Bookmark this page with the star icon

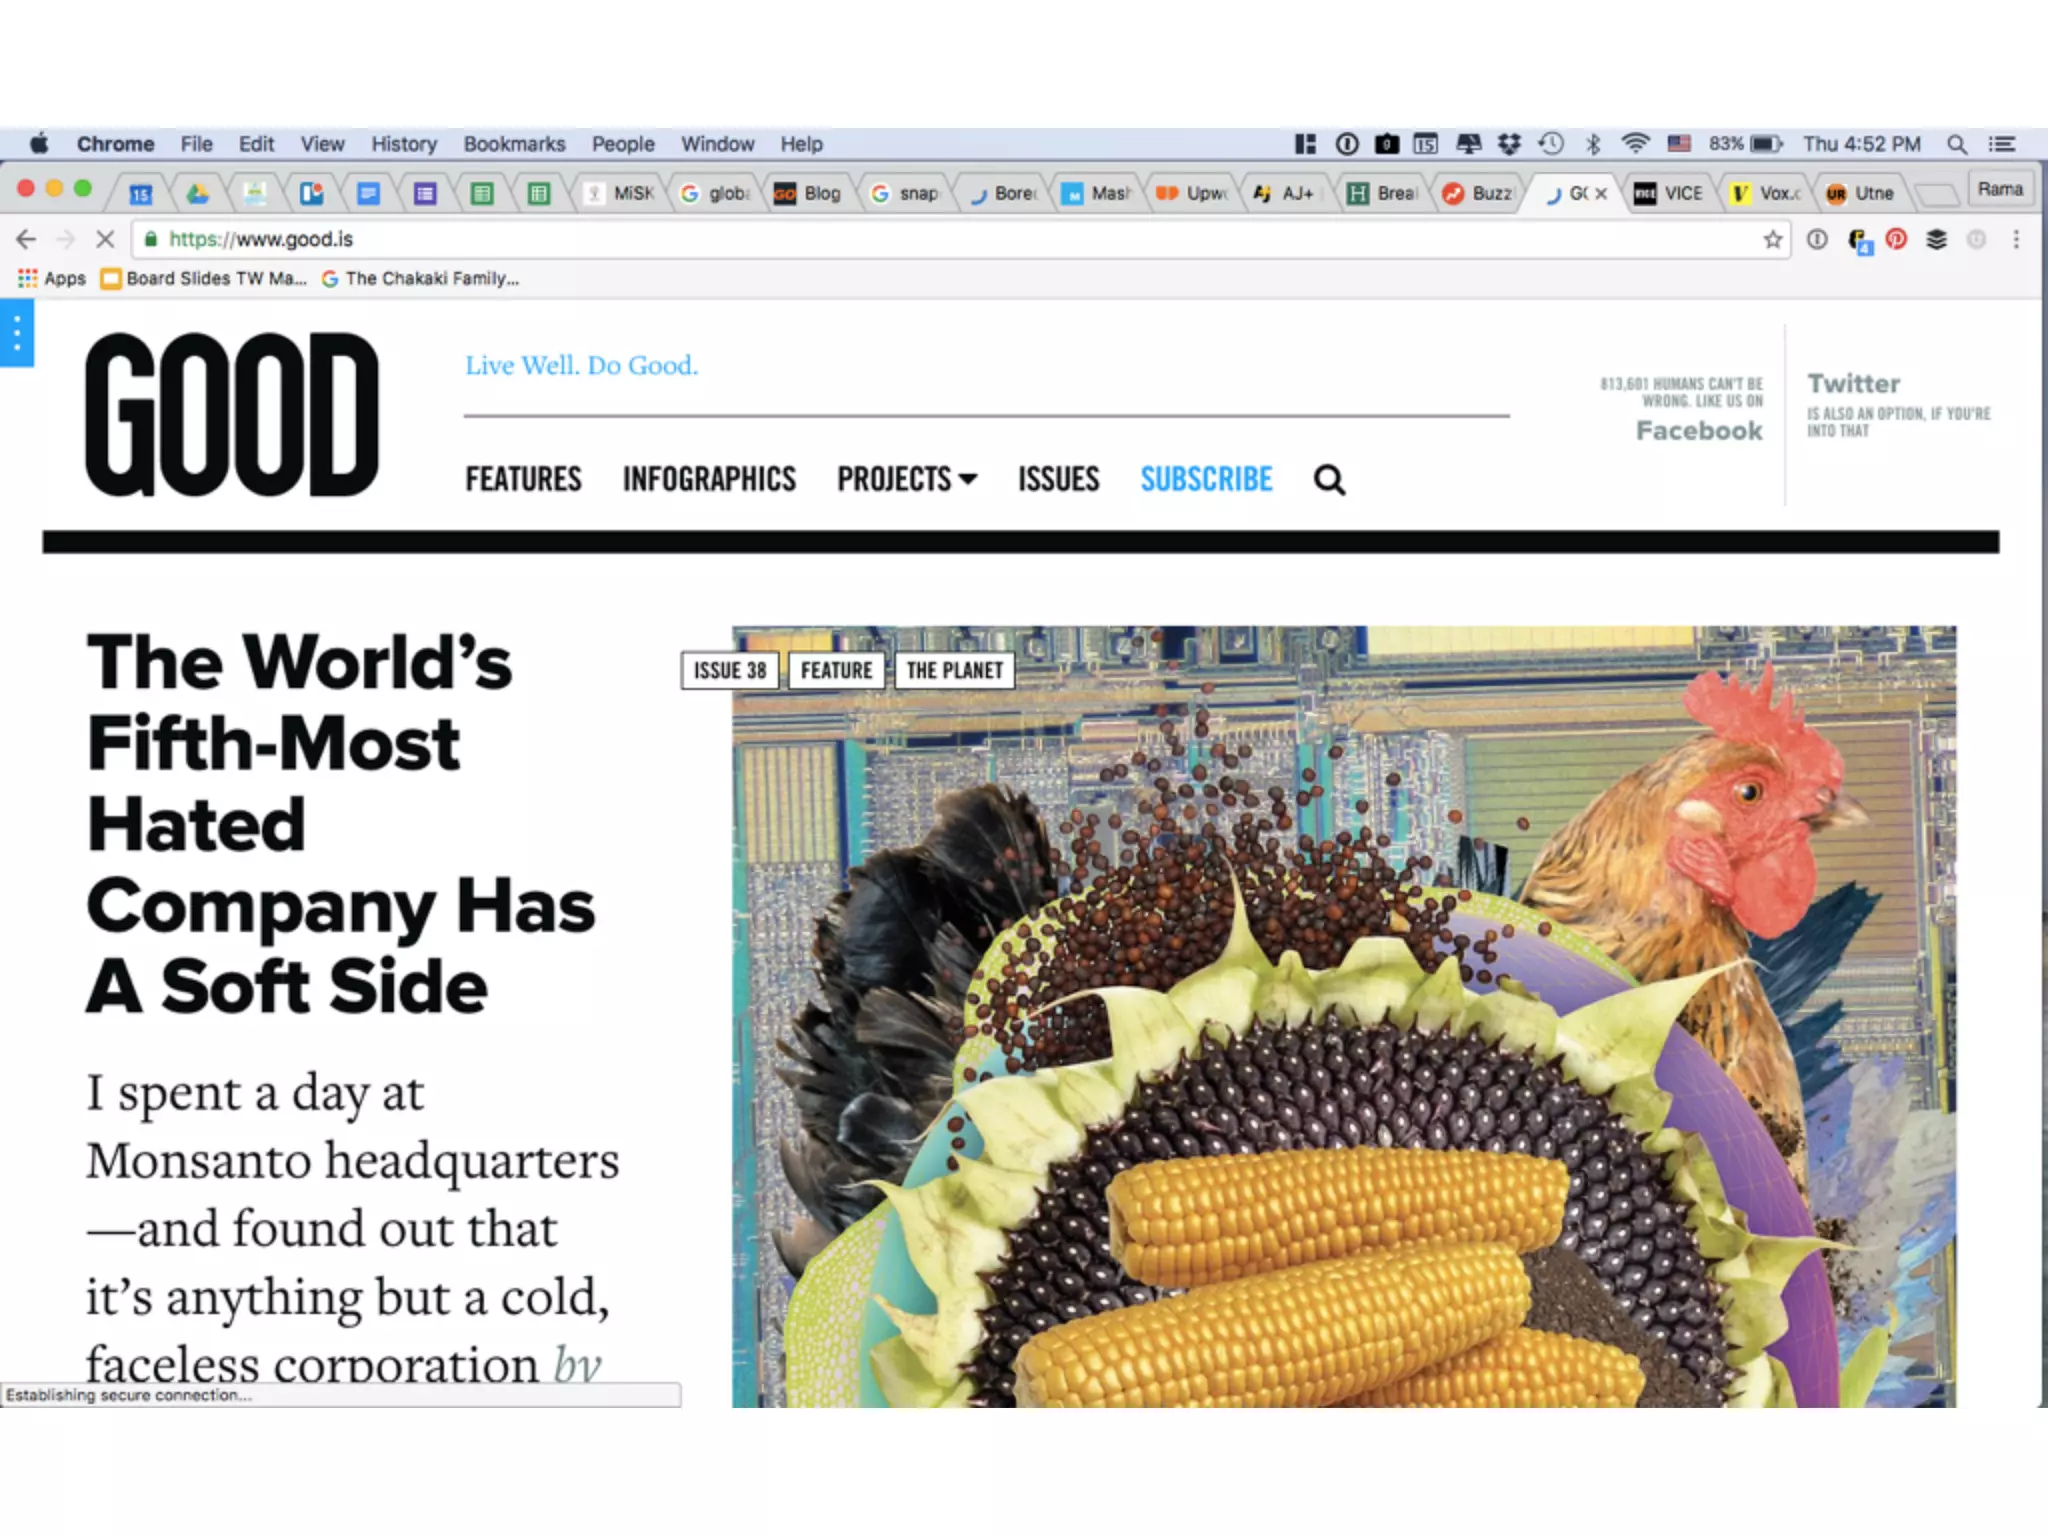1772,239
